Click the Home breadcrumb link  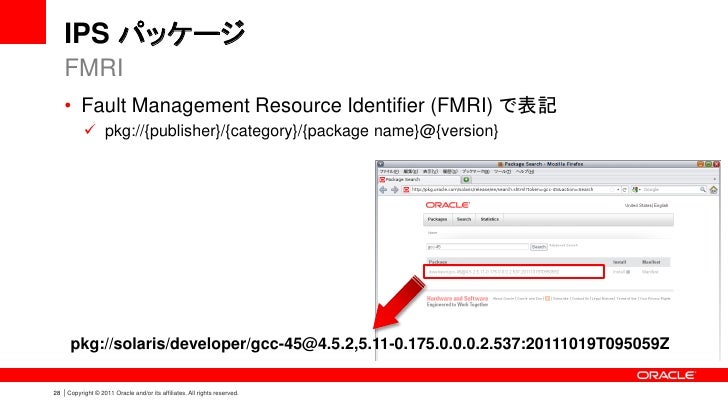(x=432, y=233)
